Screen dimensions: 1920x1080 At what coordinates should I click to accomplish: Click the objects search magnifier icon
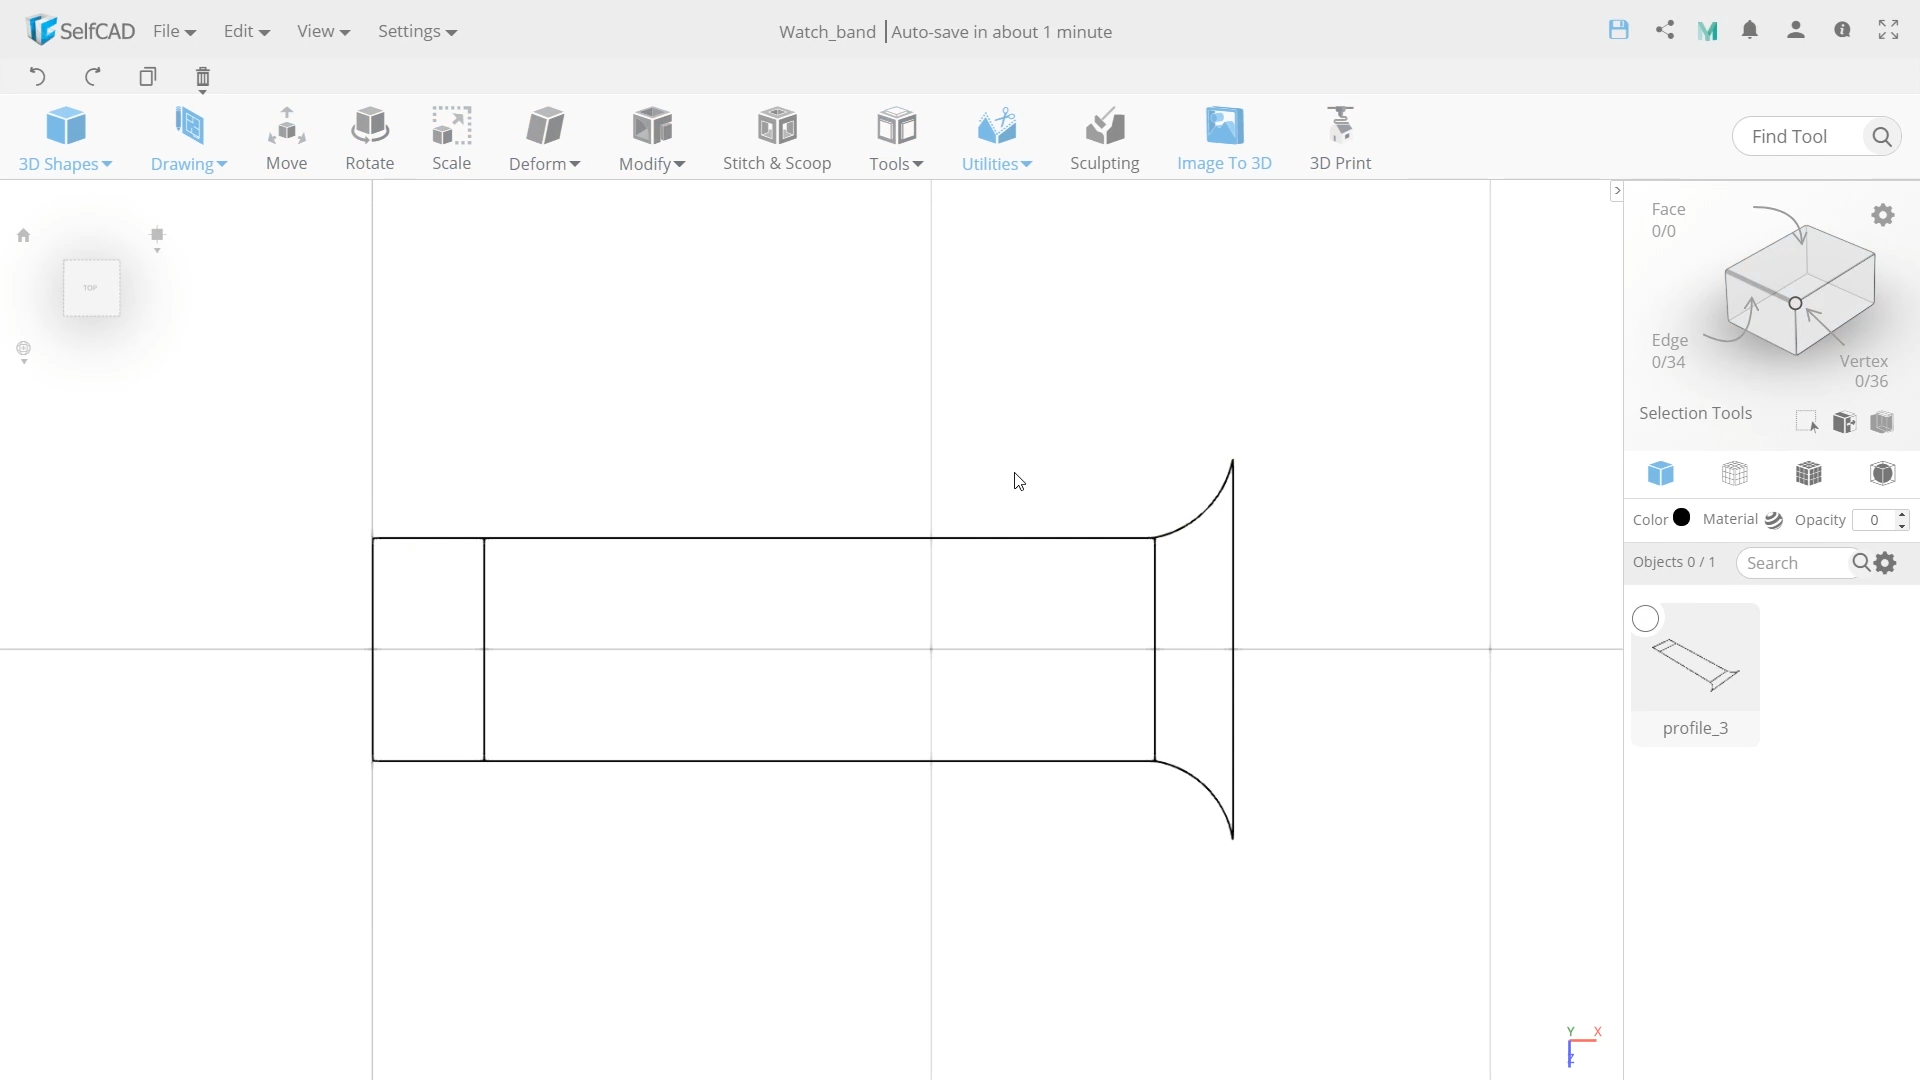1861,563
